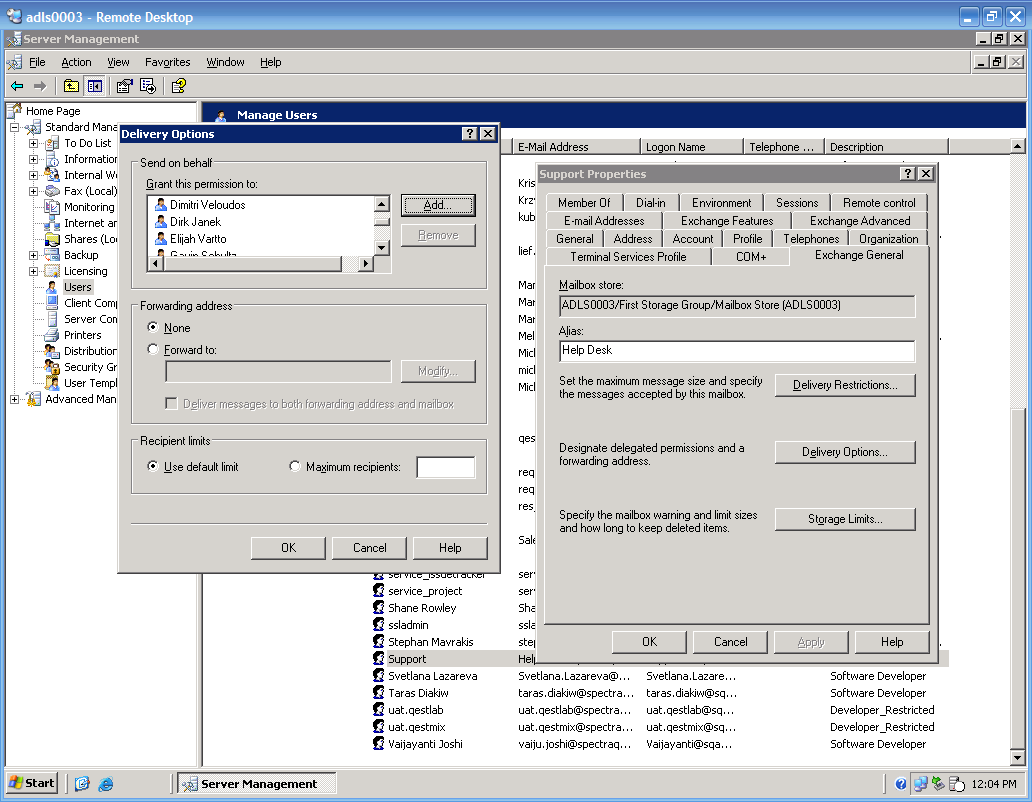This screenshot has height=802, width=1032.
Task: Click the Storage Limits button
Action: pos(844,520)
